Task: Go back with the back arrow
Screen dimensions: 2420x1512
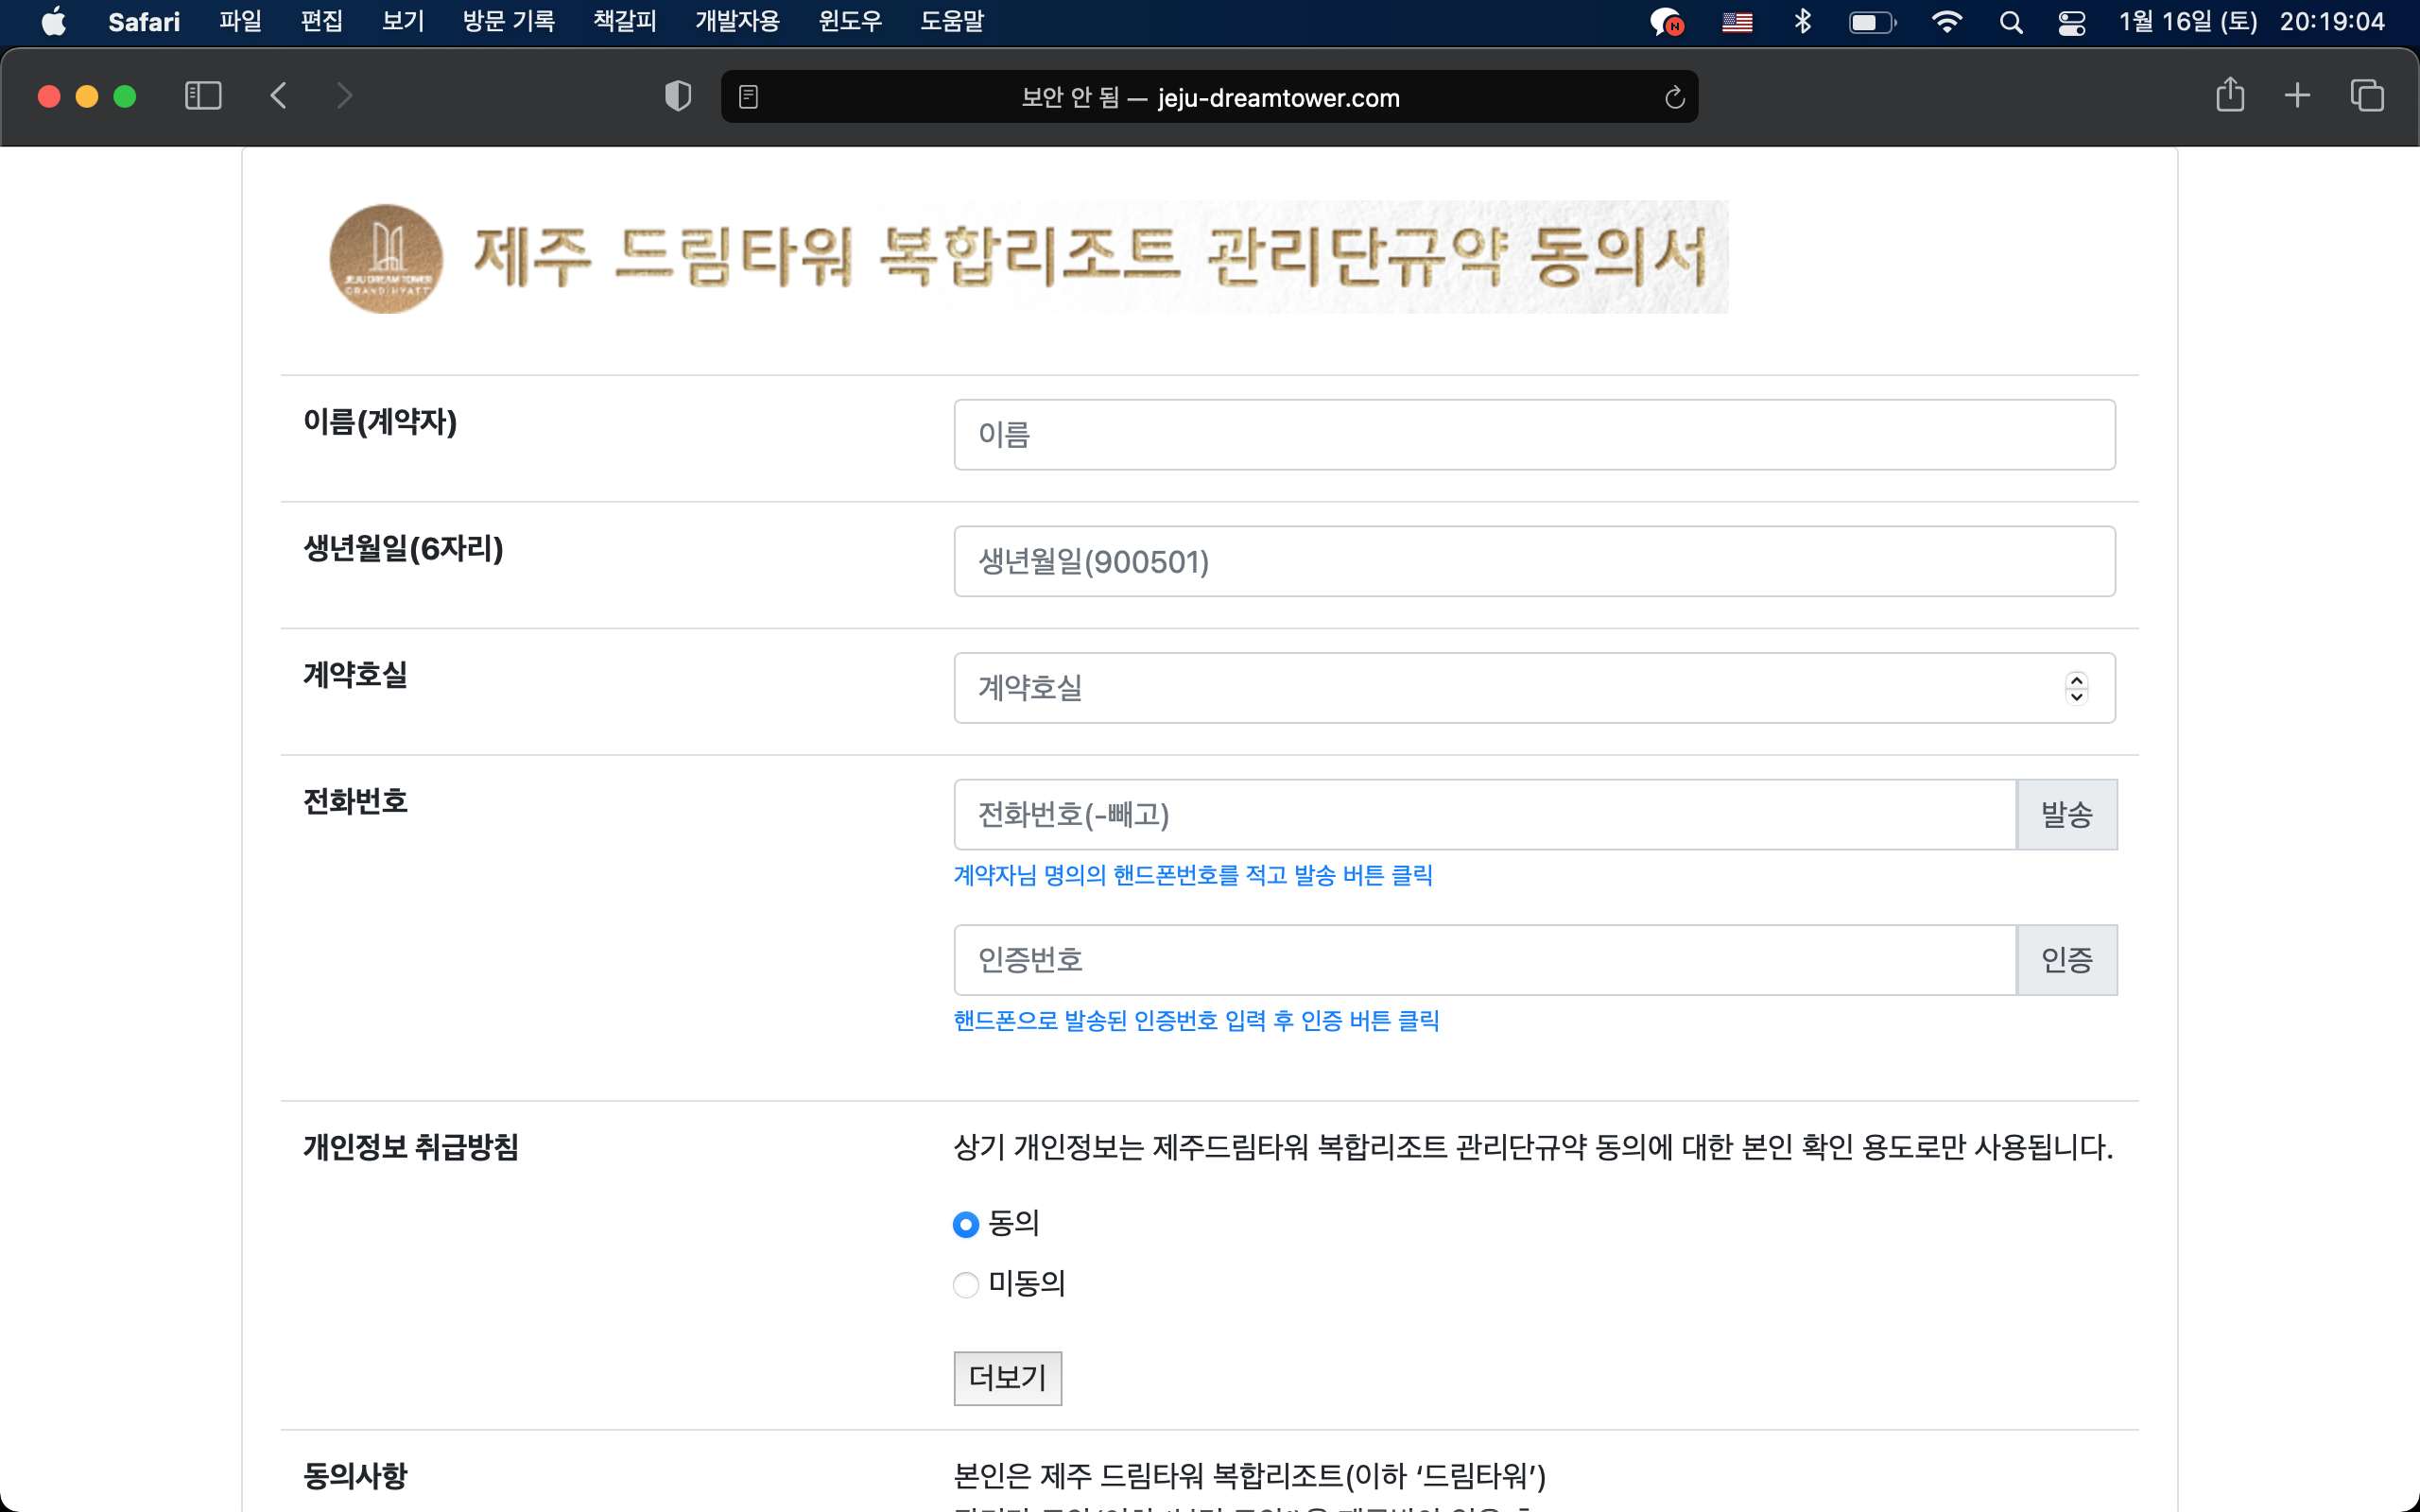Action: (x=279, y=96)
